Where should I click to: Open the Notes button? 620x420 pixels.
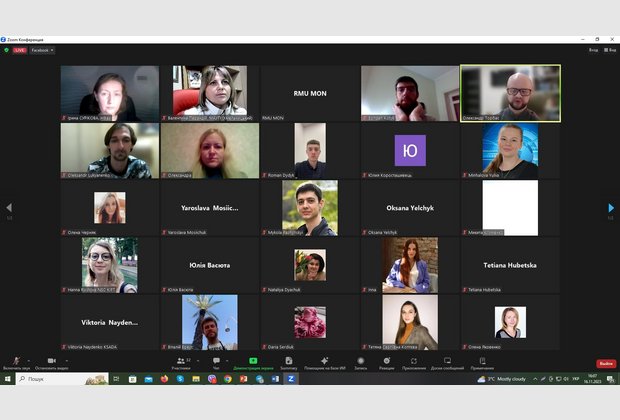[x=482, y=363]
